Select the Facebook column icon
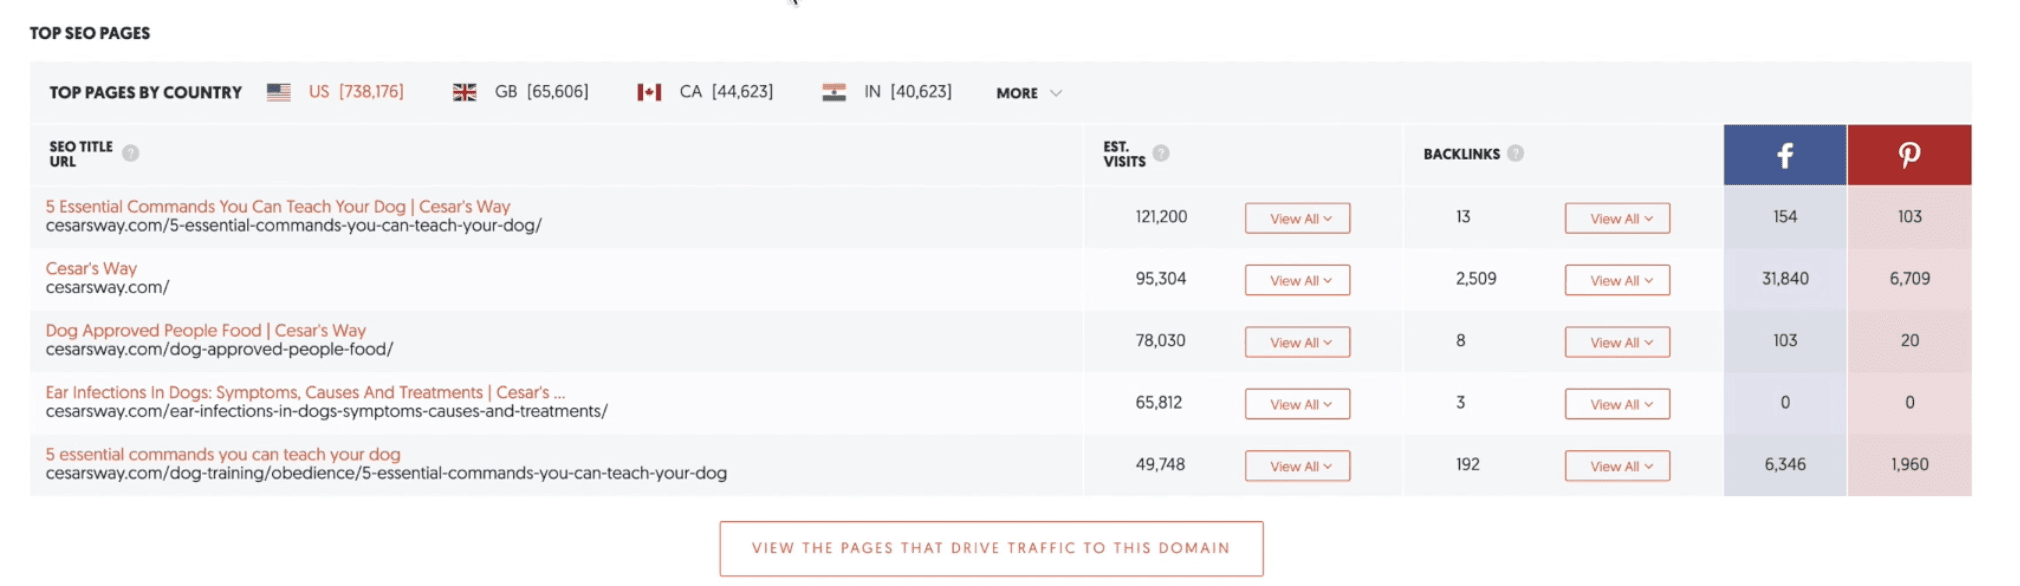The height and width of the screenshot is (586, 2020). click(1783, 153)
